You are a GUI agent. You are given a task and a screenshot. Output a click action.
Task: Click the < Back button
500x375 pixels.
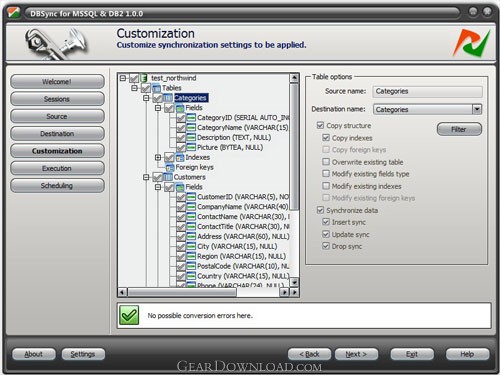[309, 354]
